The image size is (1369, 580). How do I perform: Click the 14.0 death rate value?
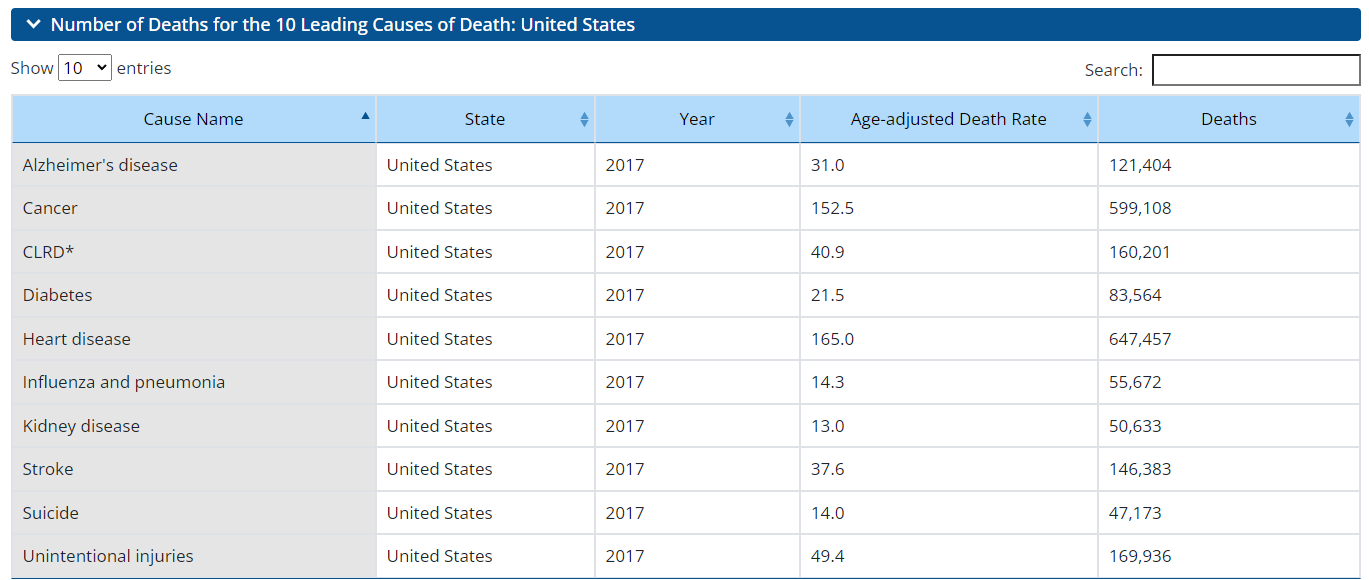(x=828, y=513)
